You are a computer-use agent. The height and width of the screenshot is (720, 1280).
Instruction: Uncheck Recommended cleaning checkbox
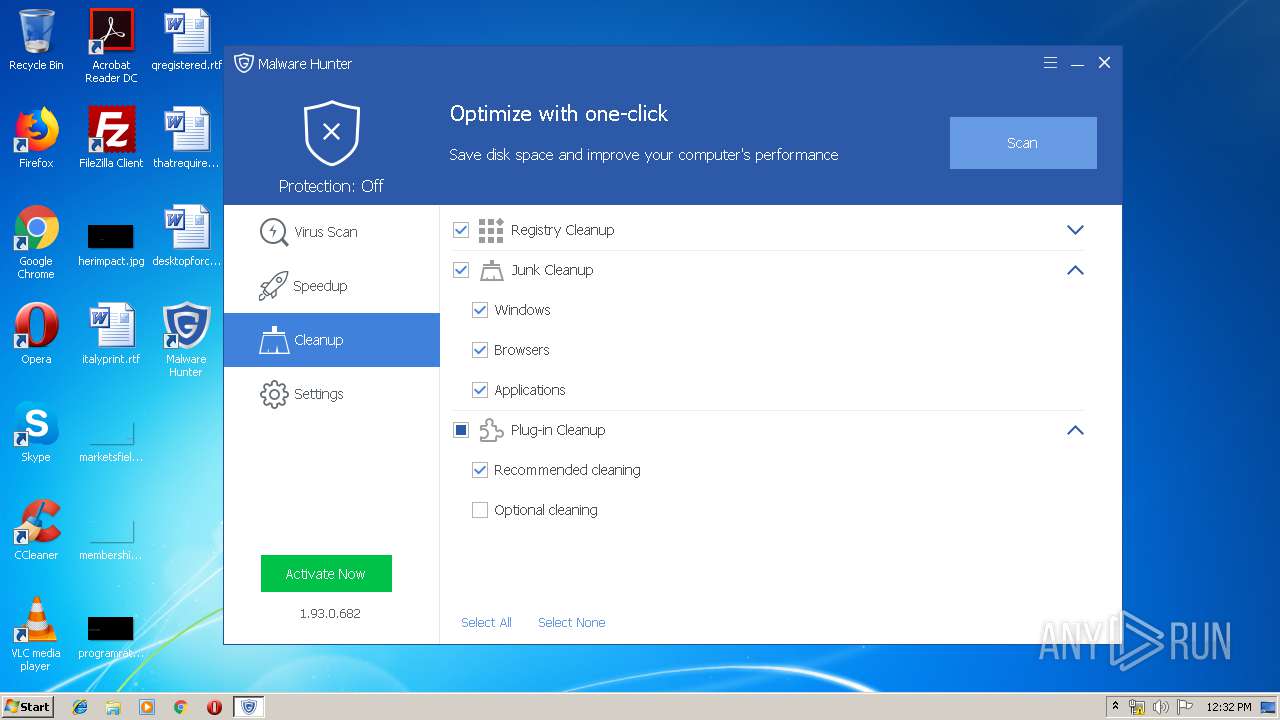pos(480,470)
